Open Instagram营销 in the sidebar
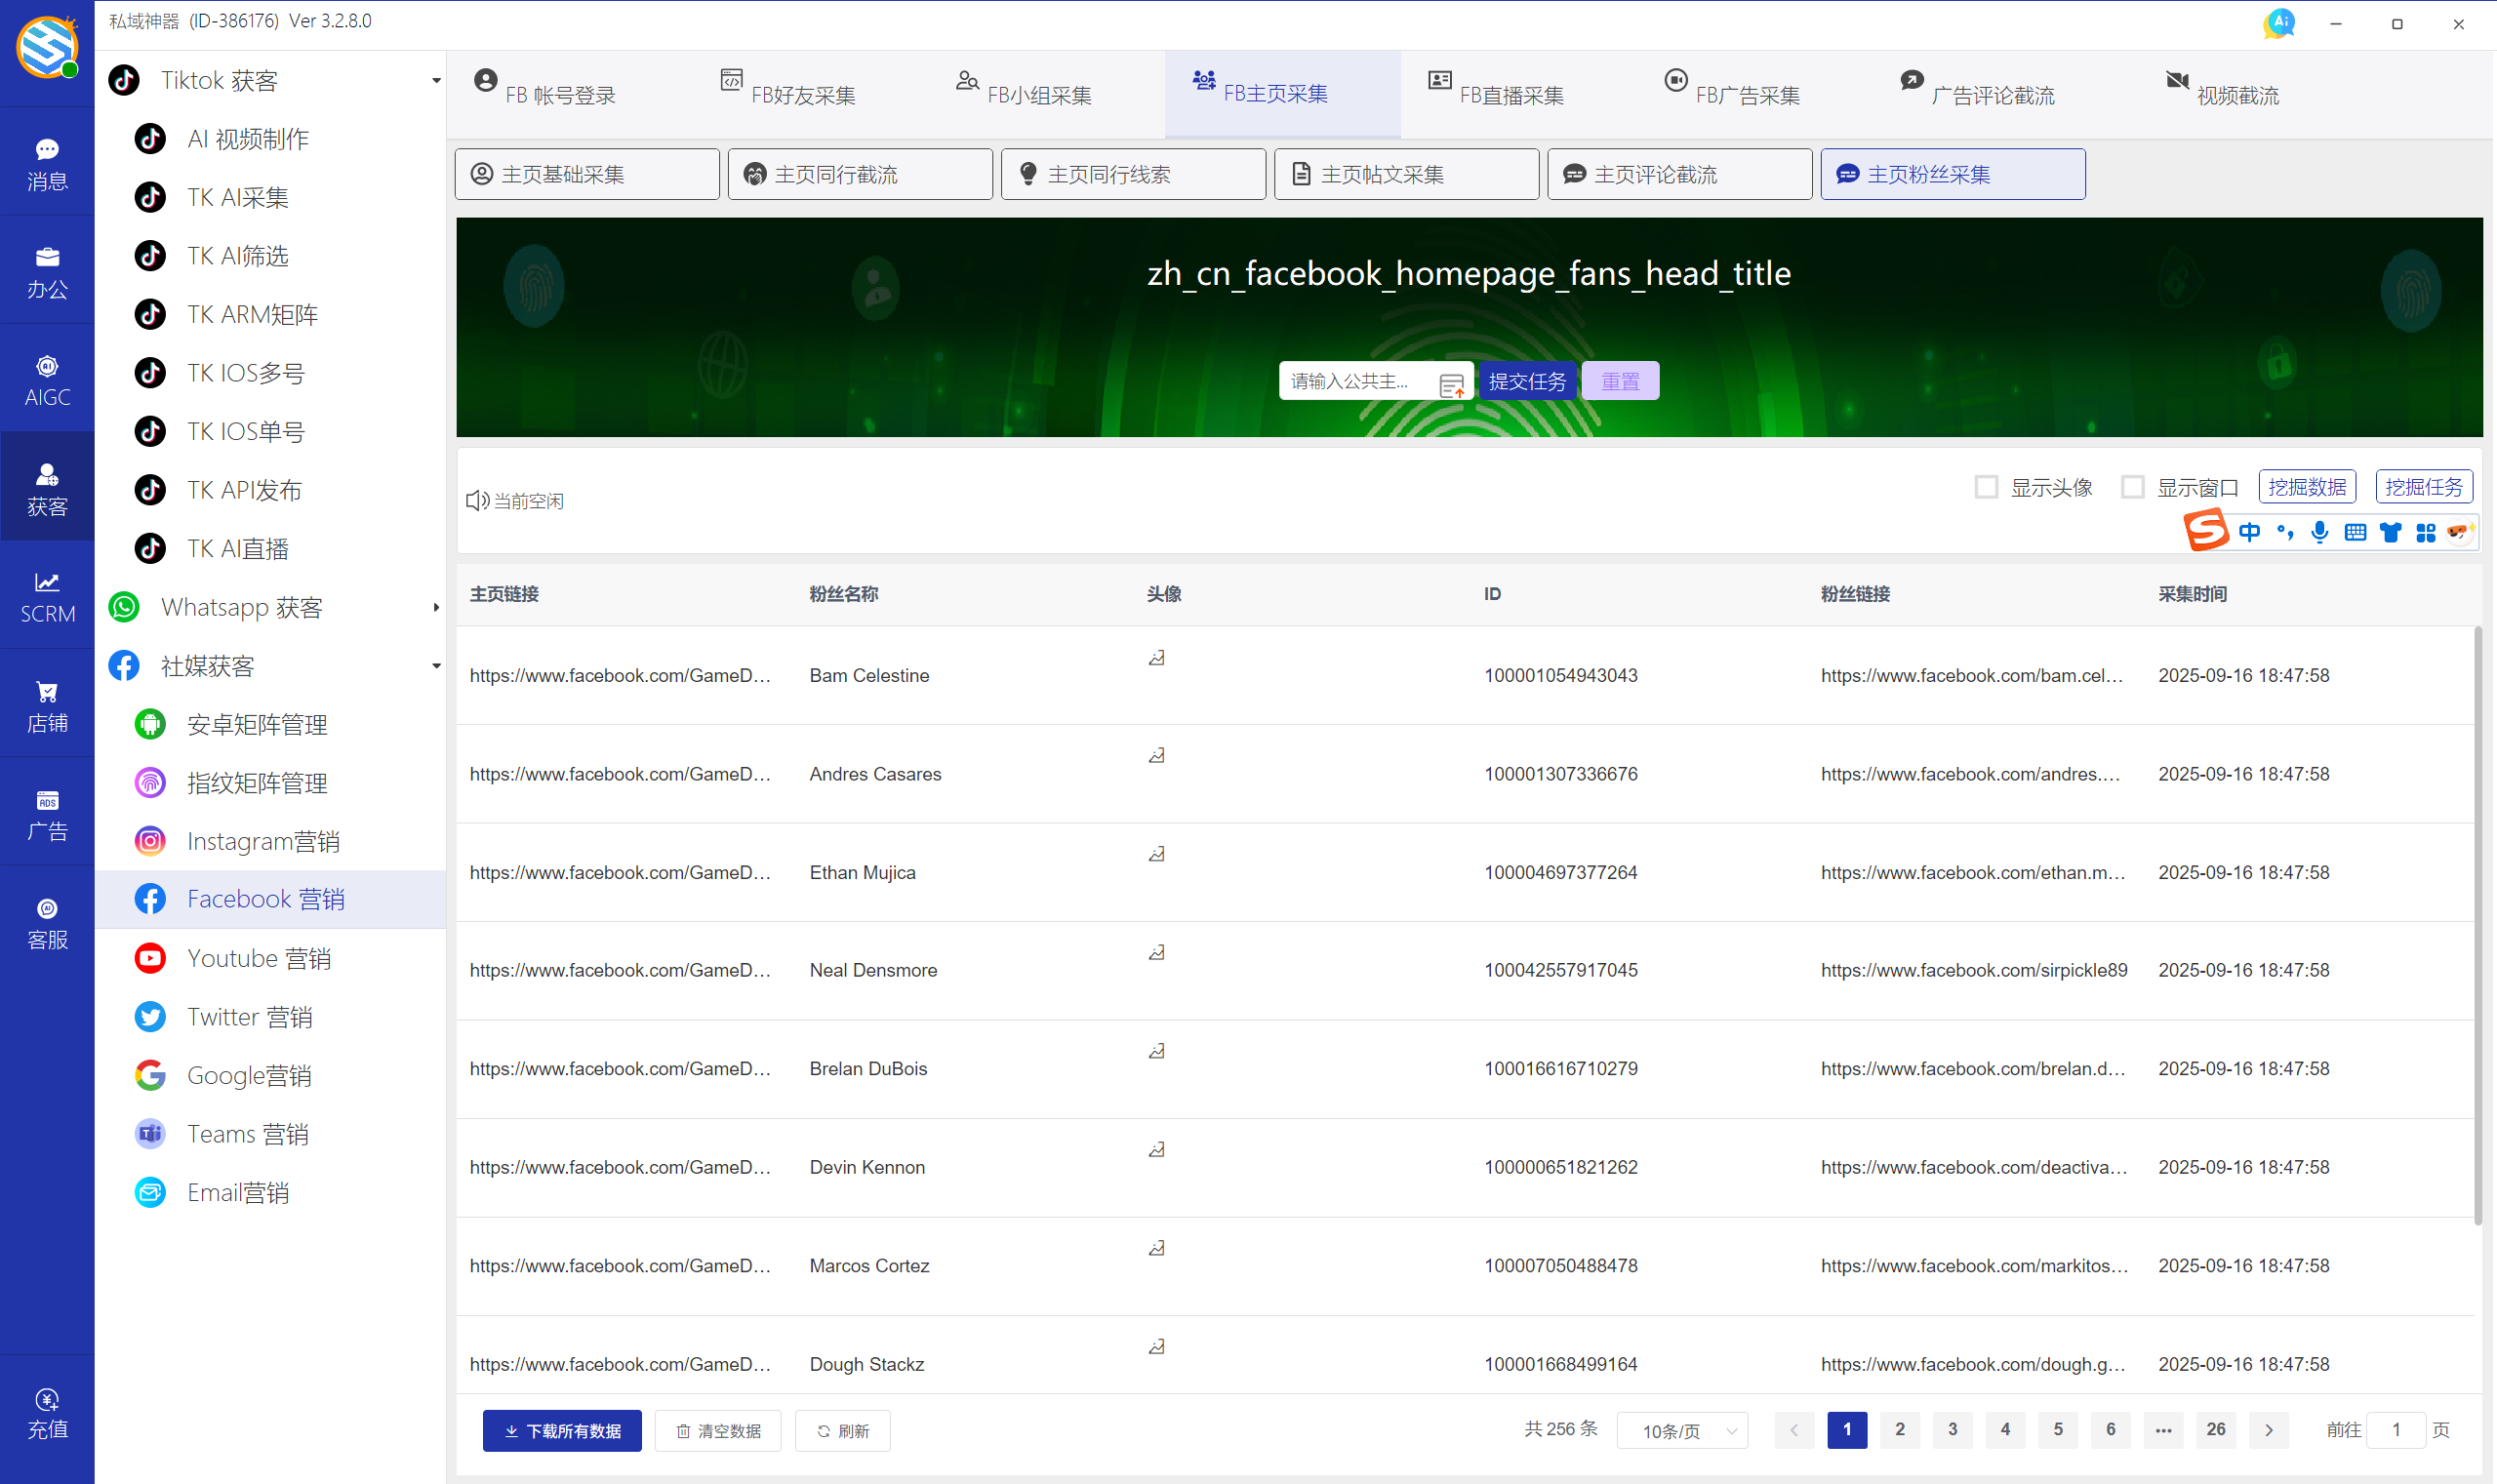 coord(262,841)
